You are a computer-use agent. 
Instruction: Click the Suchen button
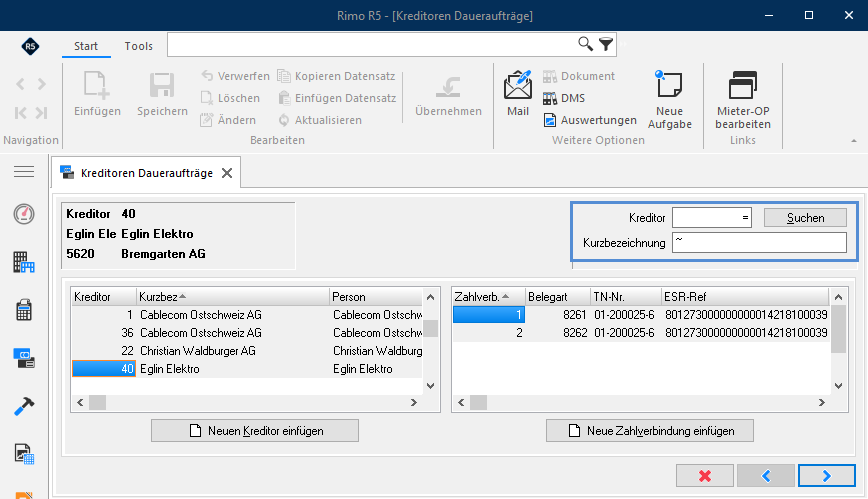805,218
